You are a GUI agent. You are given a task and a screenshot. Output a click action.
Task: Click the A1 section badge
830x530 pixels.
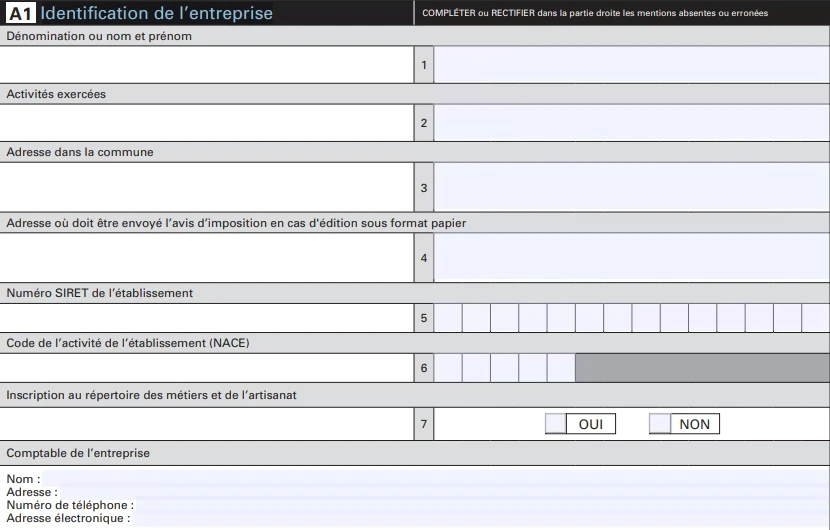[21, 13]
